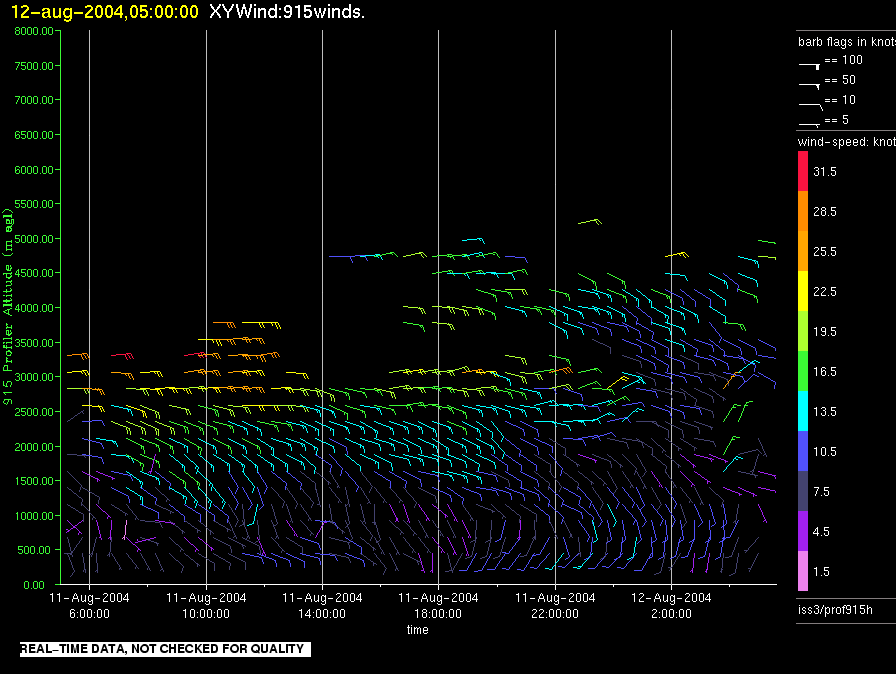Click the 'barb flags in knots' legend heading

(x=847, y=42)
